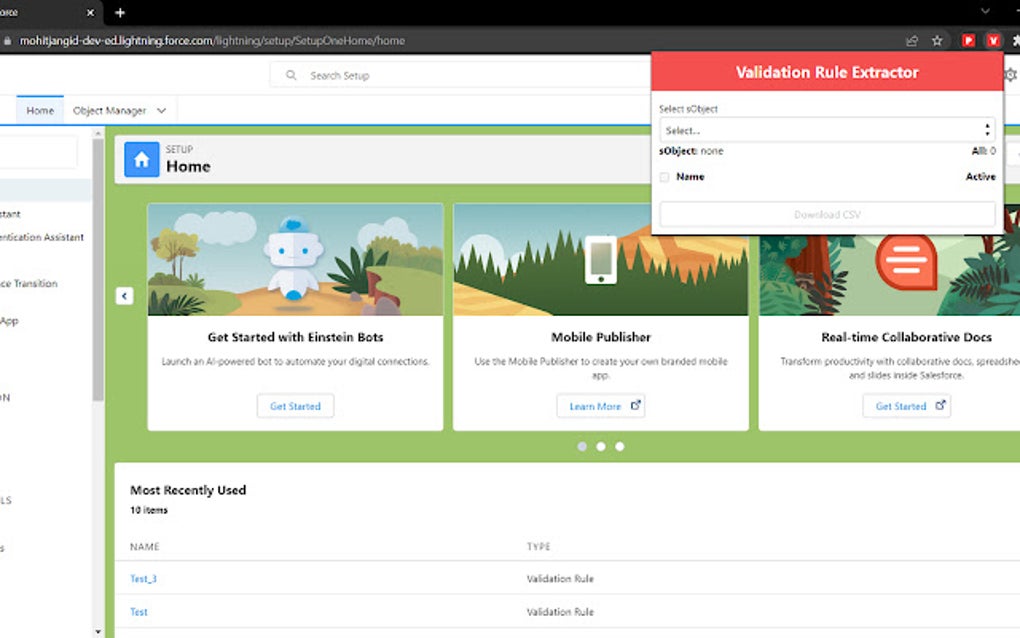This screenshot has width=1020, height=638.
Task: Click the Most Recently Used heading
Action: pyautogui.click(x=188, y=490)
